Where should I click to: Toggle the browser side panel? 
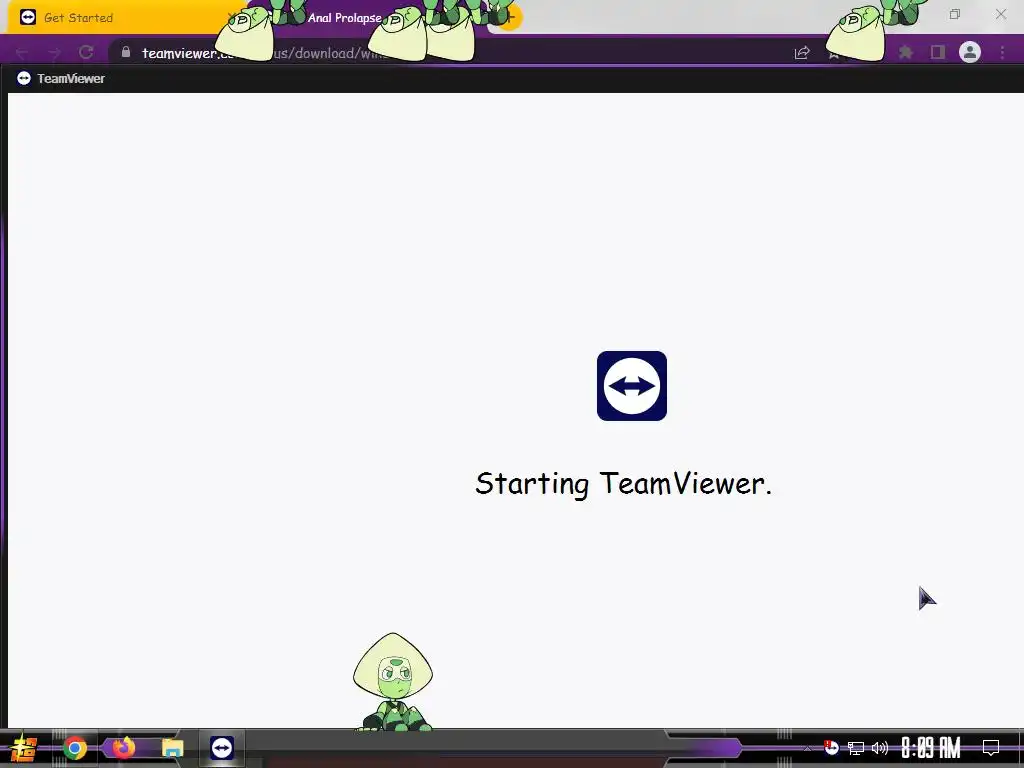[938, 52]
